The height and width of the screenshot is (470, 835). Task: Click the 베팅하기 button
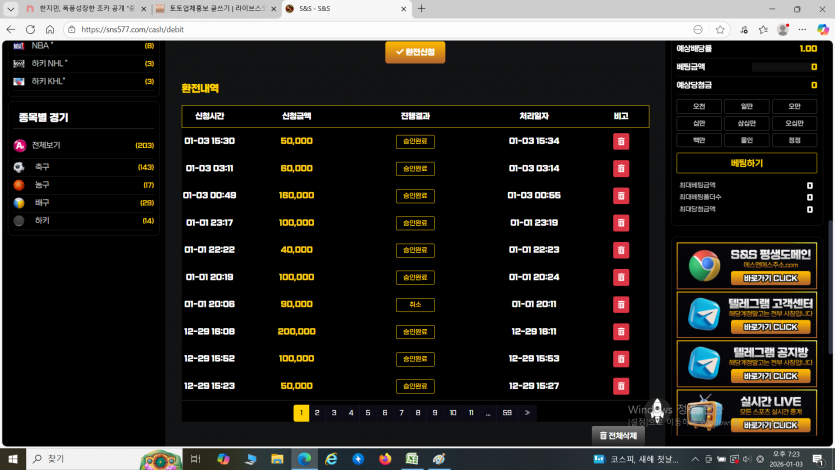pos(746,163)
